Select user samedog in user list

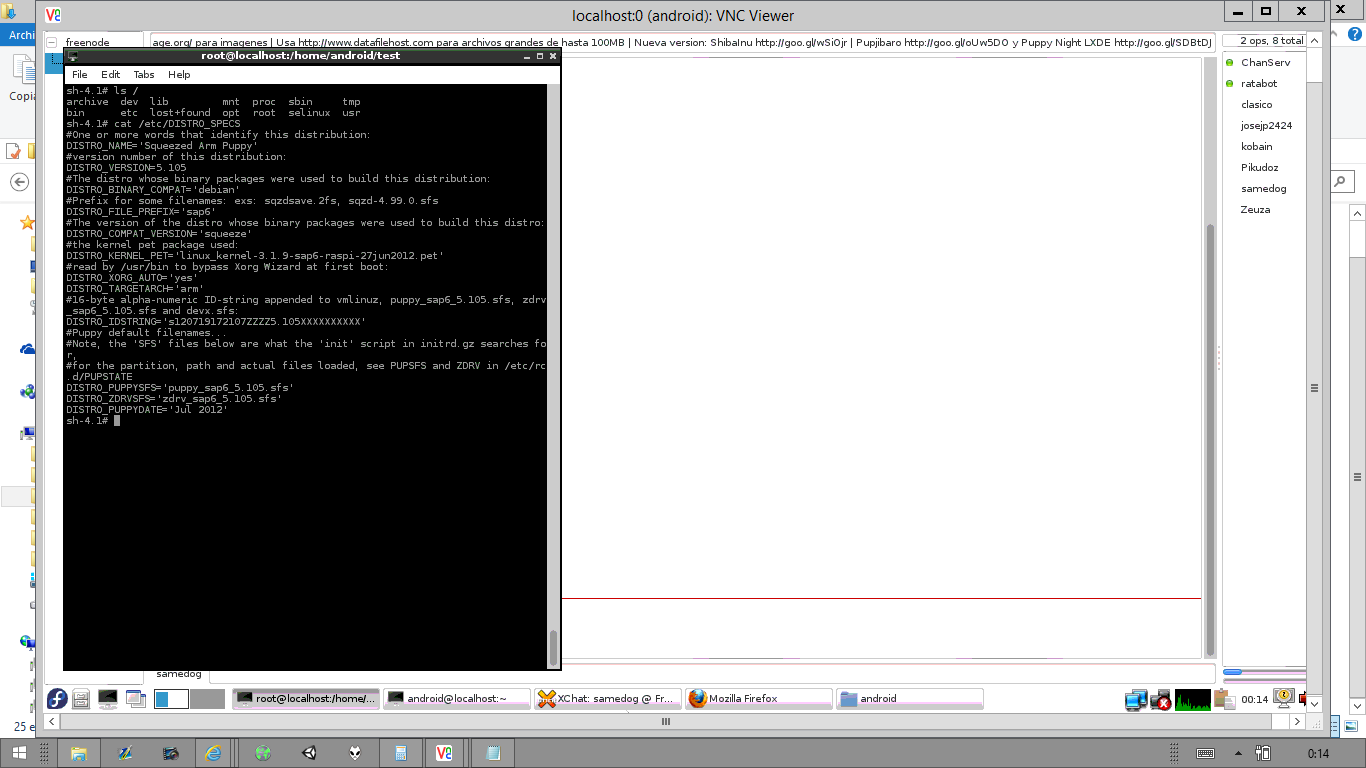(x=1265, y=188)
